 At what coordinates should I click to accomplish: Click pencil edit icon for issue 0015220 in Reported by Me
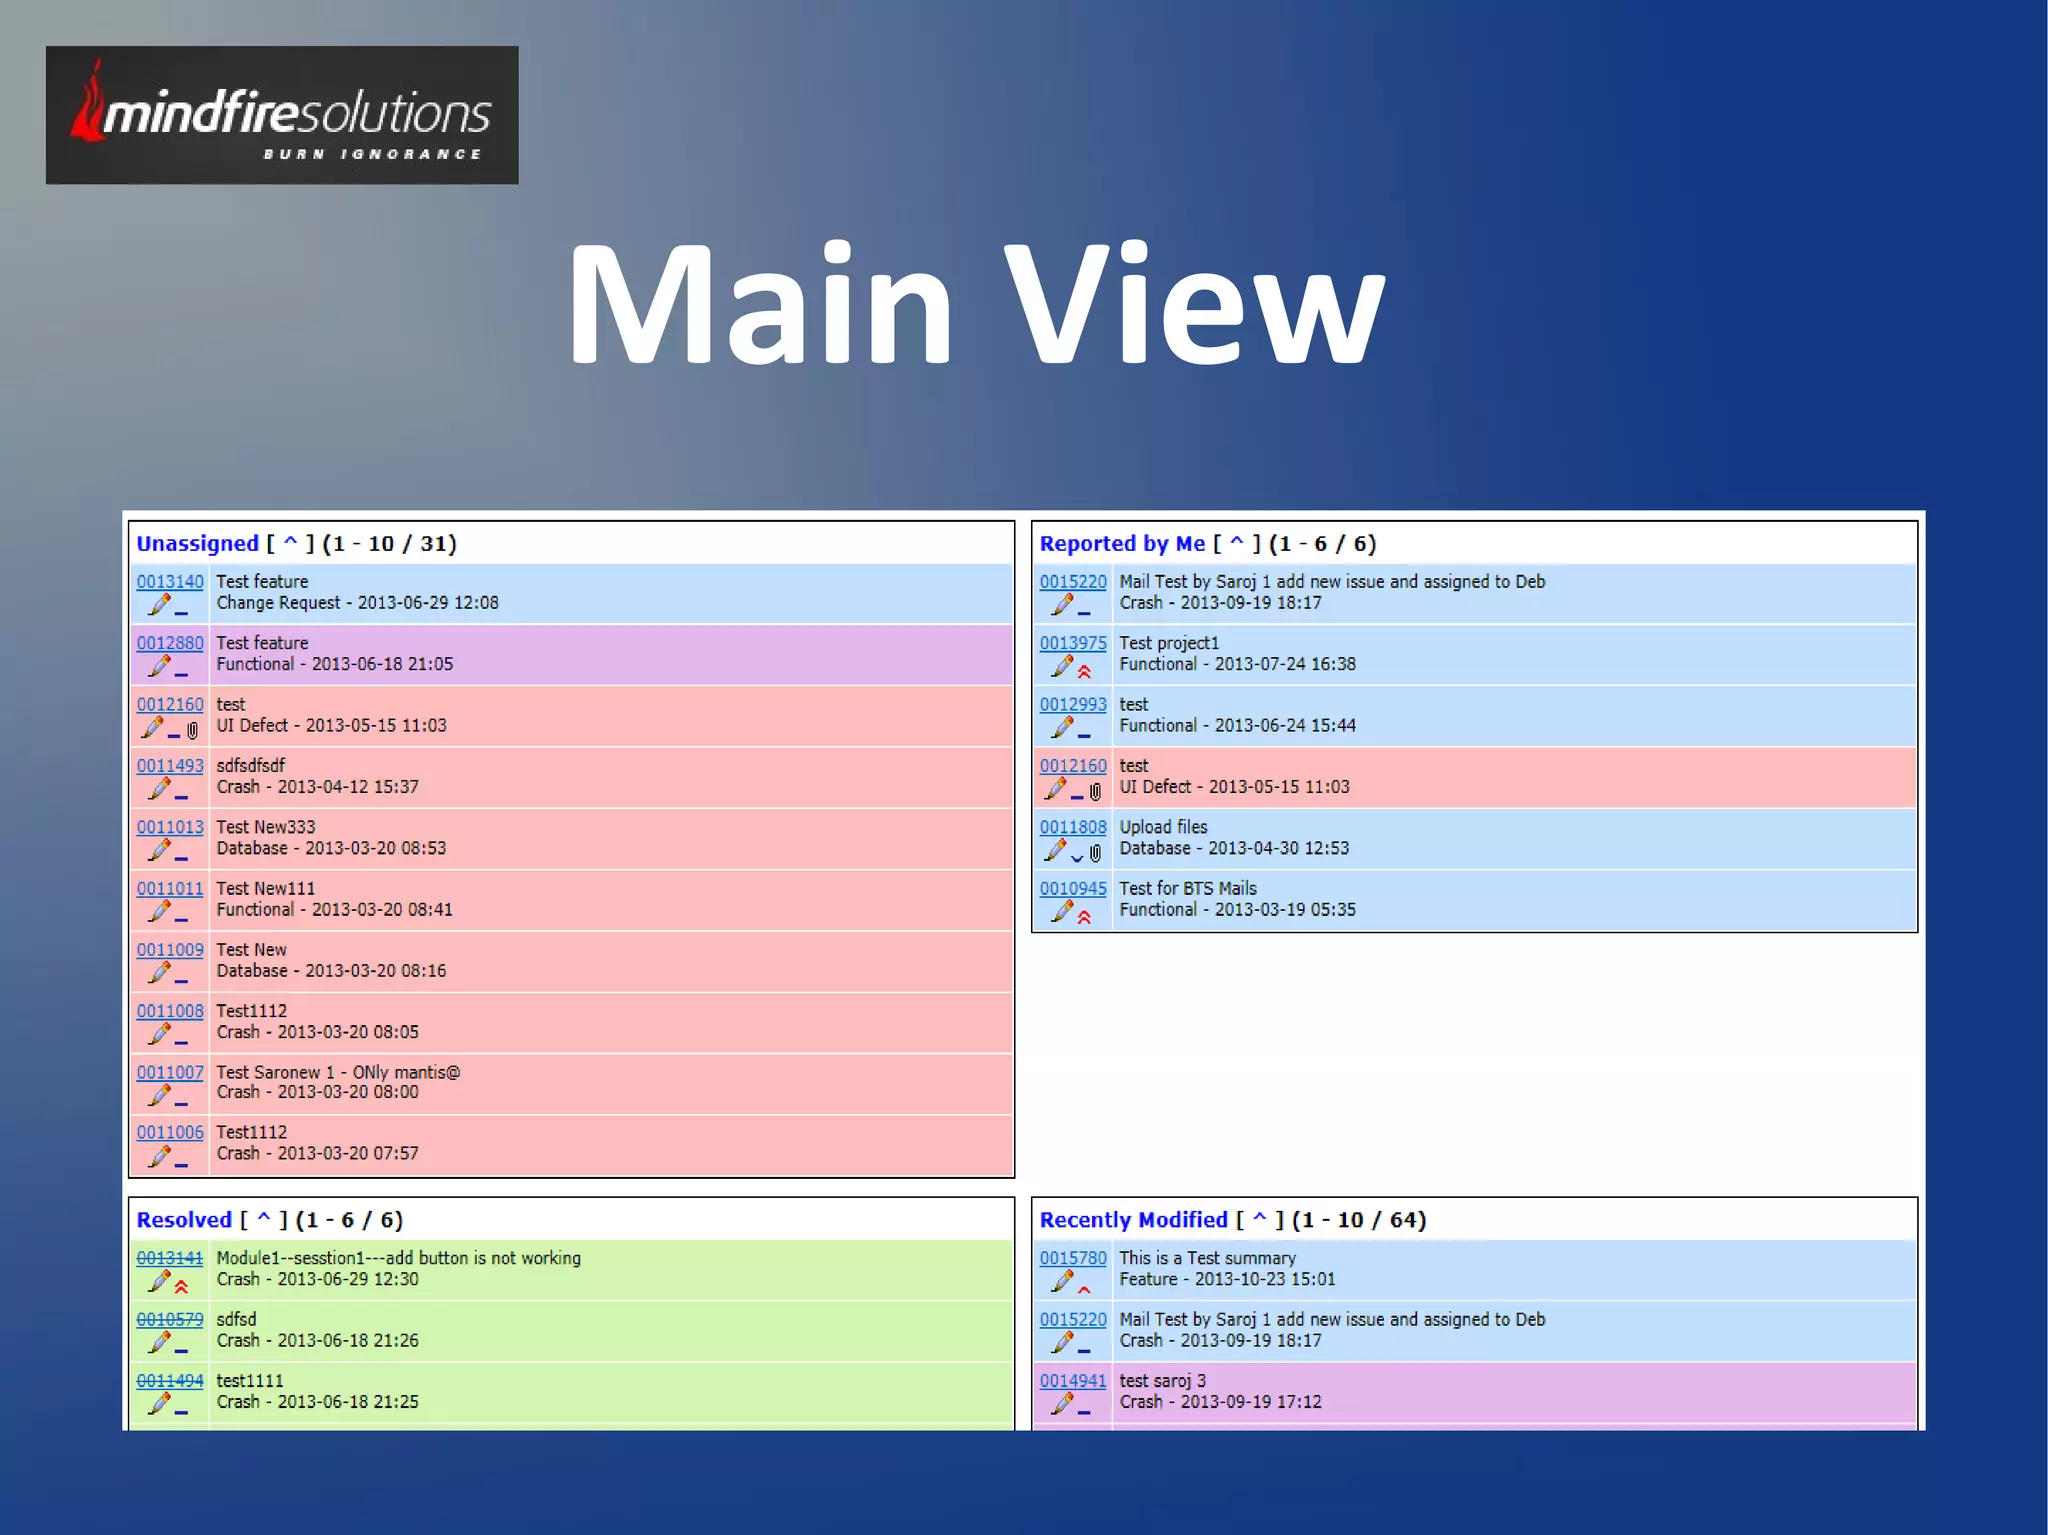(1062, 604)
